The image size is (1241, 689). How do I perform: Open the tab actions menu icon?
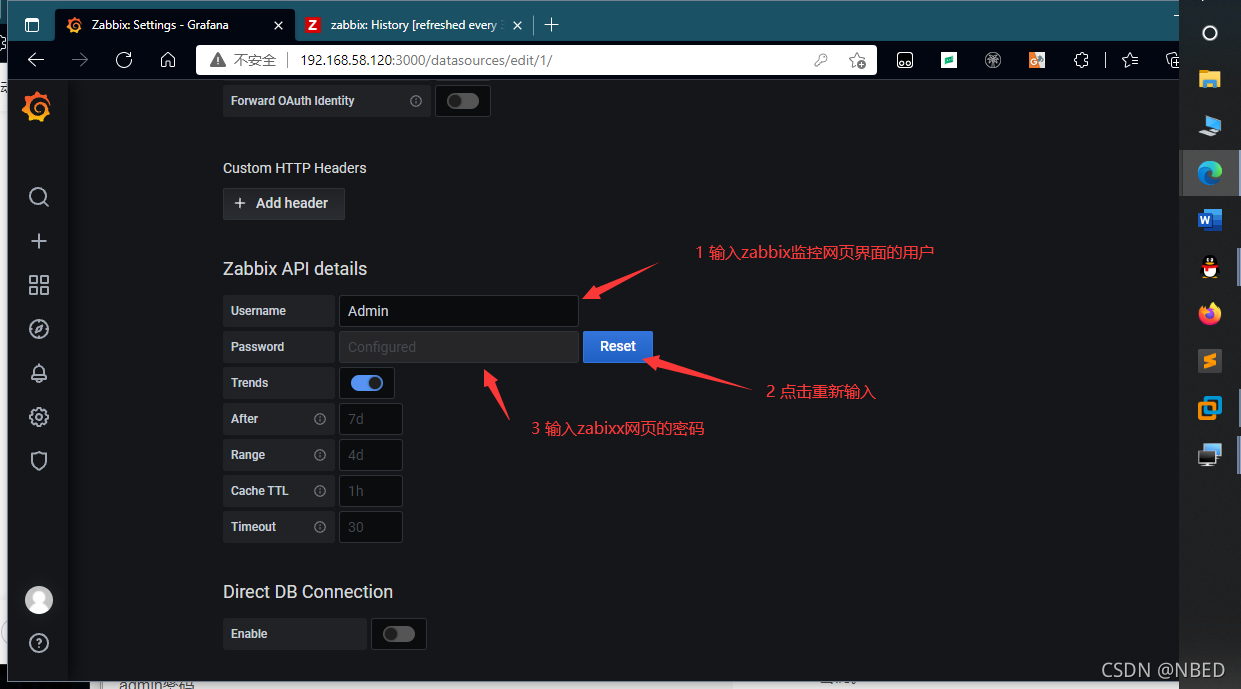pyautogui.click(x=32, y=25)
